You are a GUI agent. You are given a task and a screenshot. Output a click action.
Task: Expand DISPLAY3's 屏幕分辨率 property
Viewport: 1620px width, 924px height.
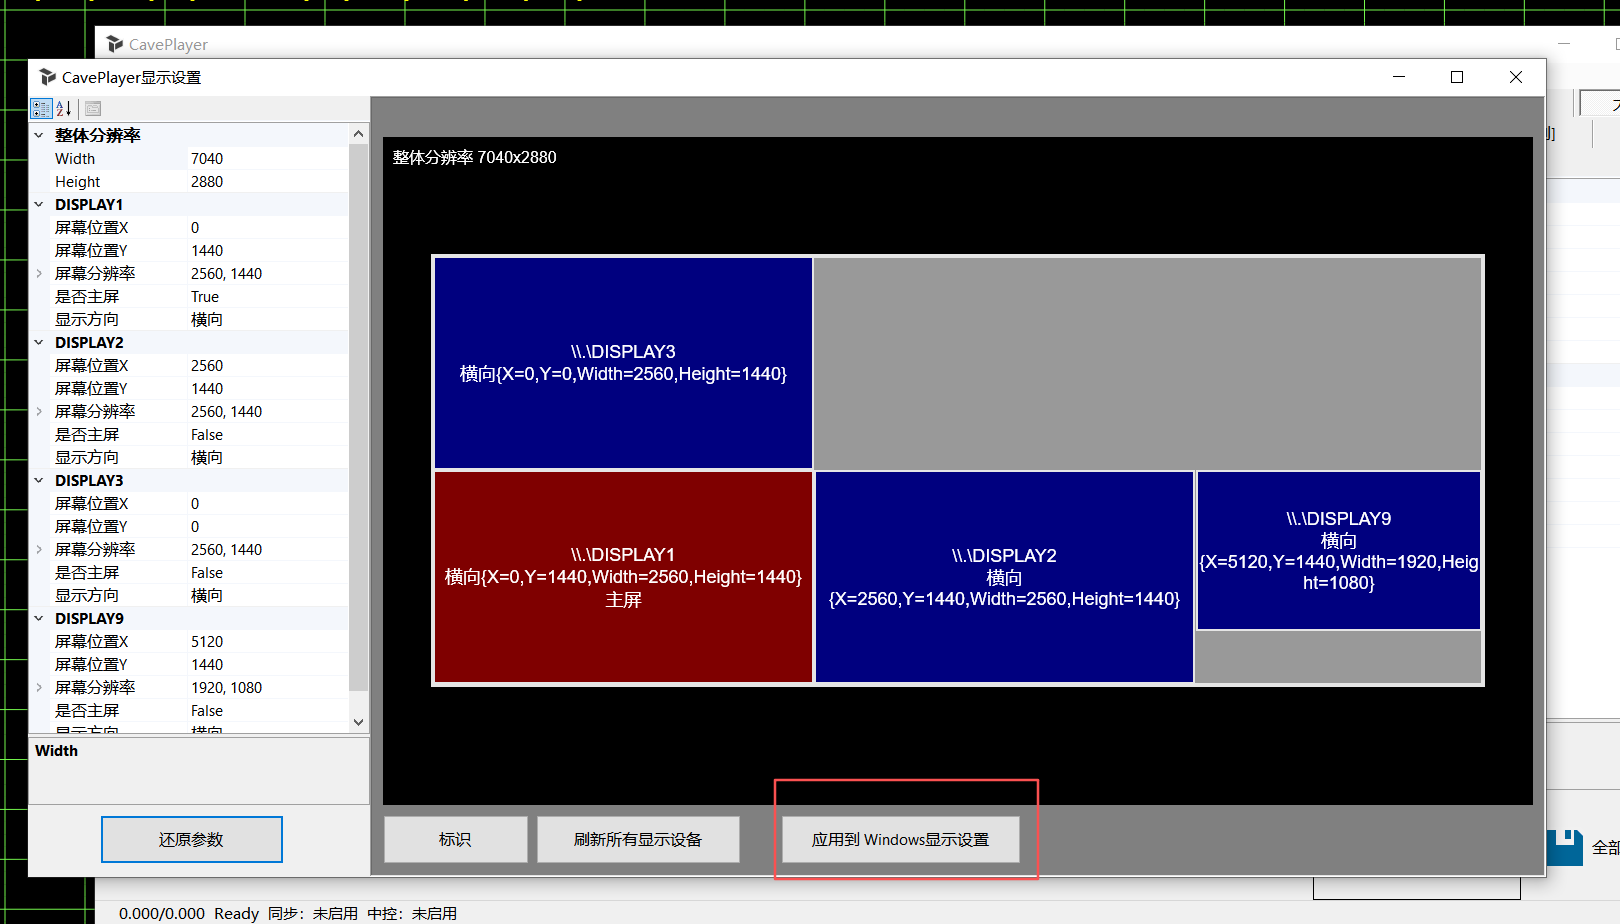coord(38,549)
